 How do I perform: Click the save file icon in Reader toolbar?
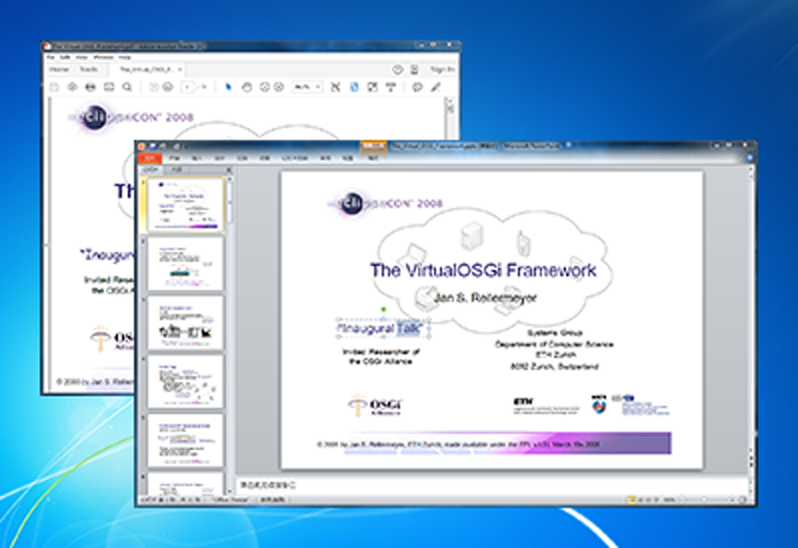(x=54, y=87)
